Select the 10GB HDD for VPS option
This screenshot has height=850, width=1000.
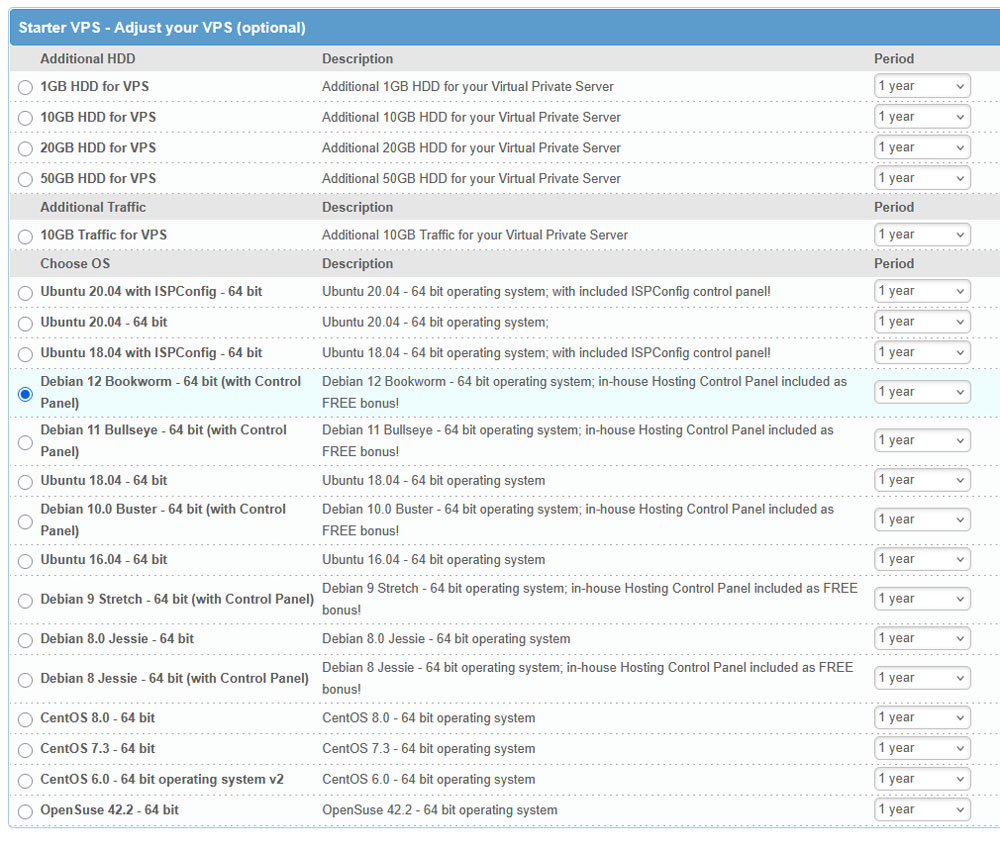[x=25, y=117]
